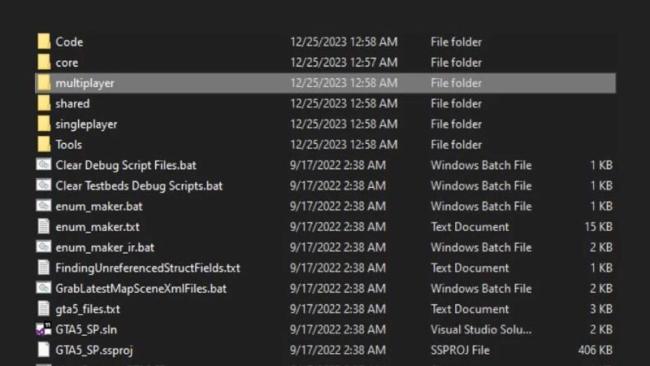Select FindingUnreferencedStructFields.txt

148,268
